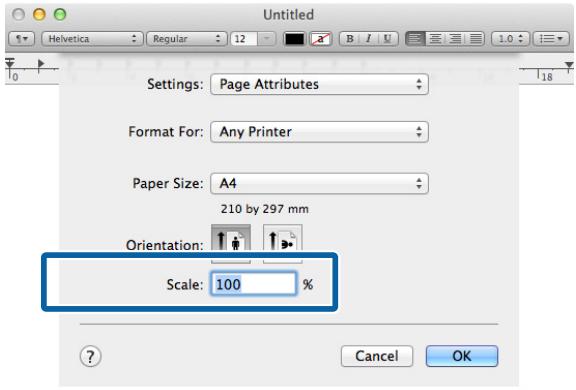
Task: Open the Paper Size A4 dropdown
Action: pyautogui.click(x=319, y=183)
